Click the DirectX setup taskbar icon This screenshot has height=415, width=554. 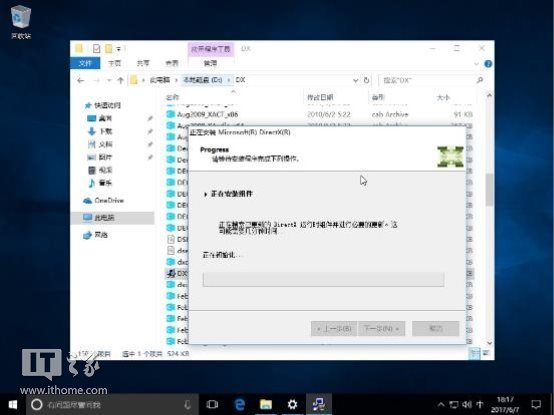(319, 405)
